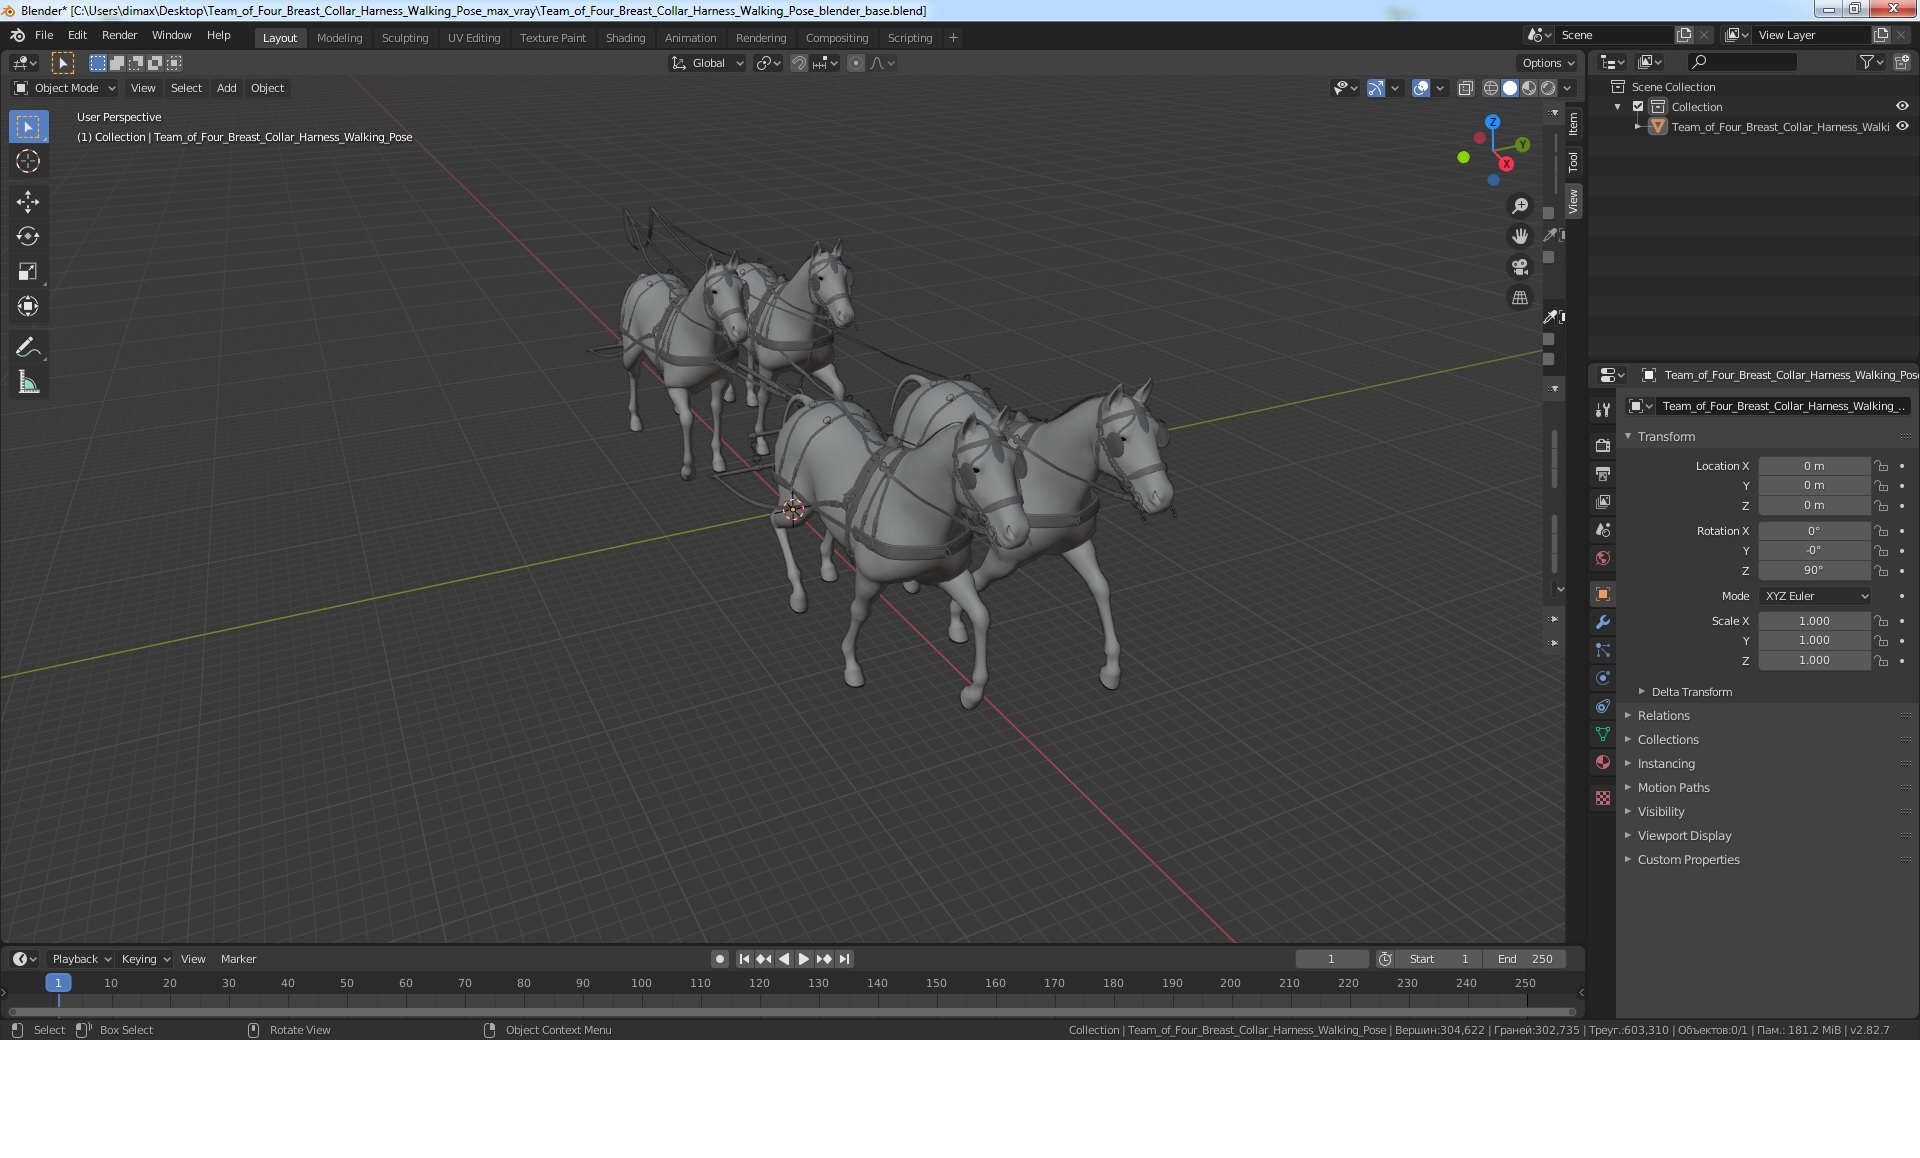Select the Move tool
Viewport: 1920px width, 1158px height.
(28, 202)
